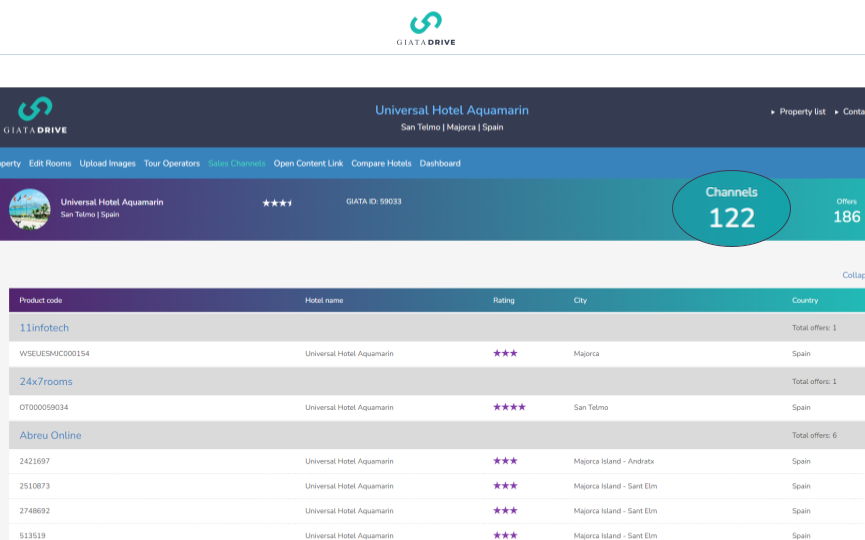Open the Dashboard tab
Image resolution: width=865 pixels, height=540 pixels.
click(440, 163)
